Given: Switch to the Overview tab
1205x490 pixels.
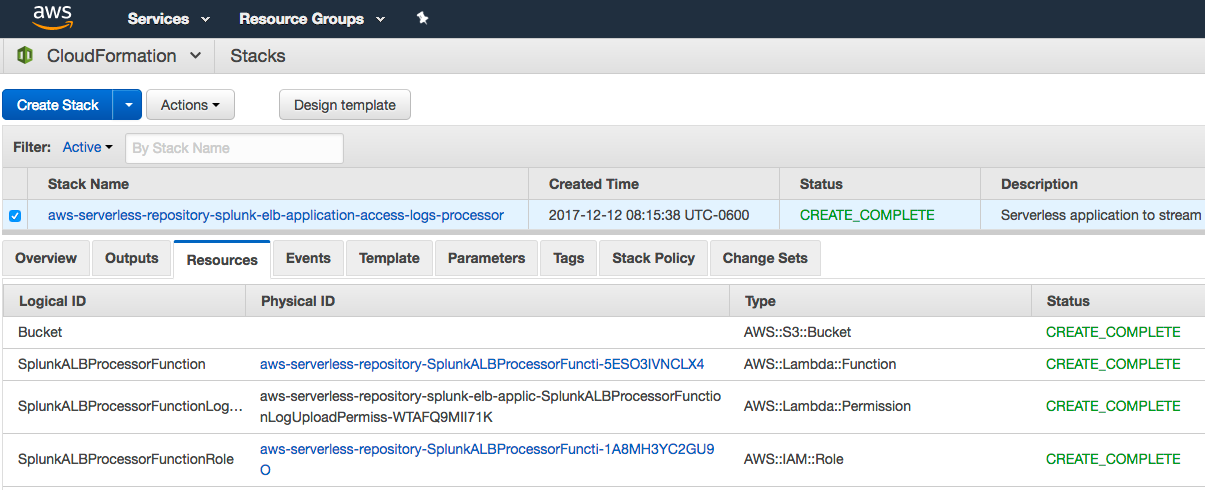Looking at the screenshot, I should [x=46, y=258].
